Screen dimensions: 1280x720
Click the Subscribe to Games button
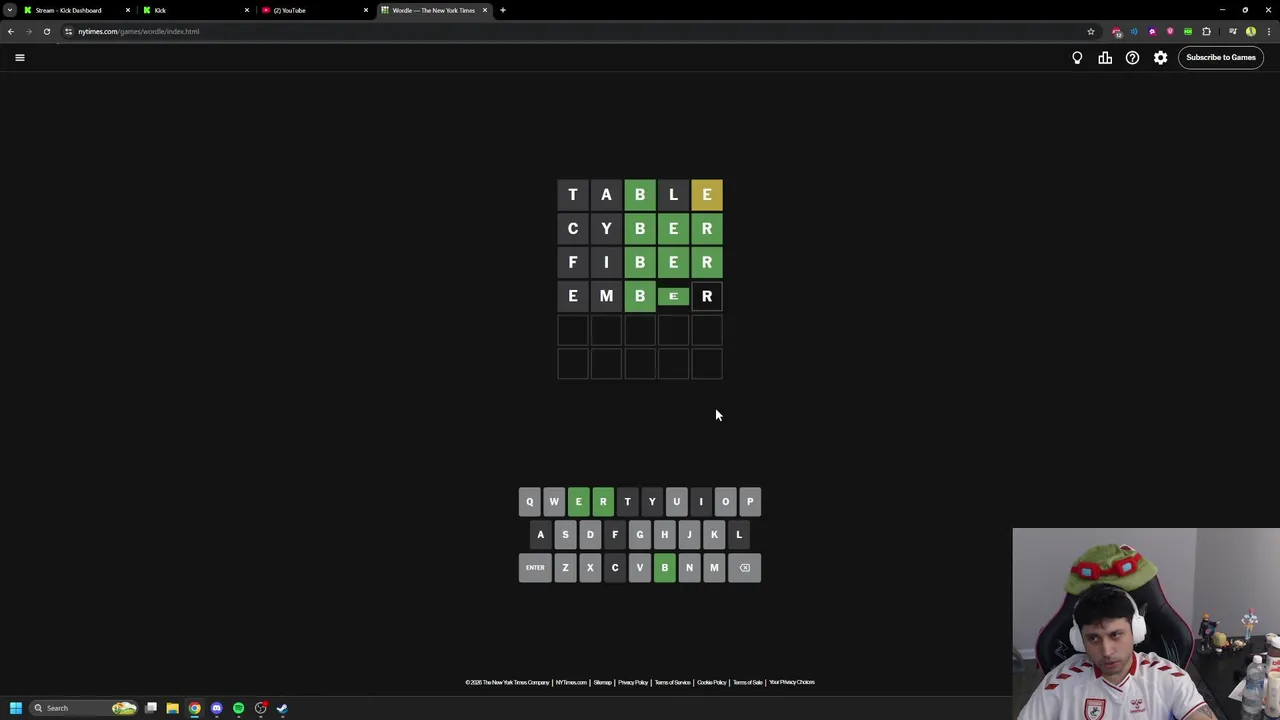click(x=1220, y=57)
